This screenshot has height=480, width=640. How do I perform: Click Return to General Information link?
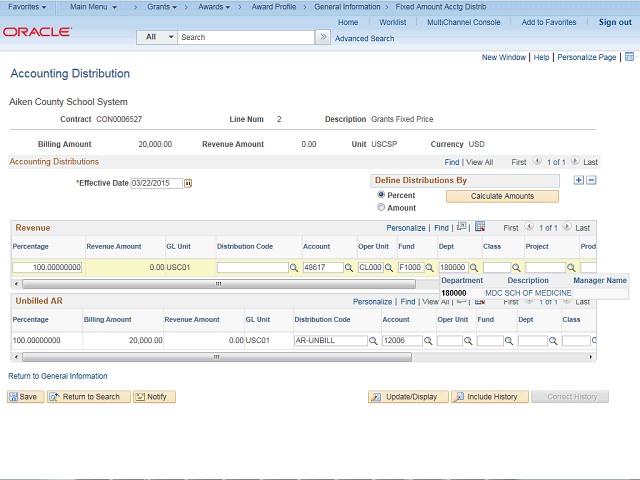coord(58,376)
